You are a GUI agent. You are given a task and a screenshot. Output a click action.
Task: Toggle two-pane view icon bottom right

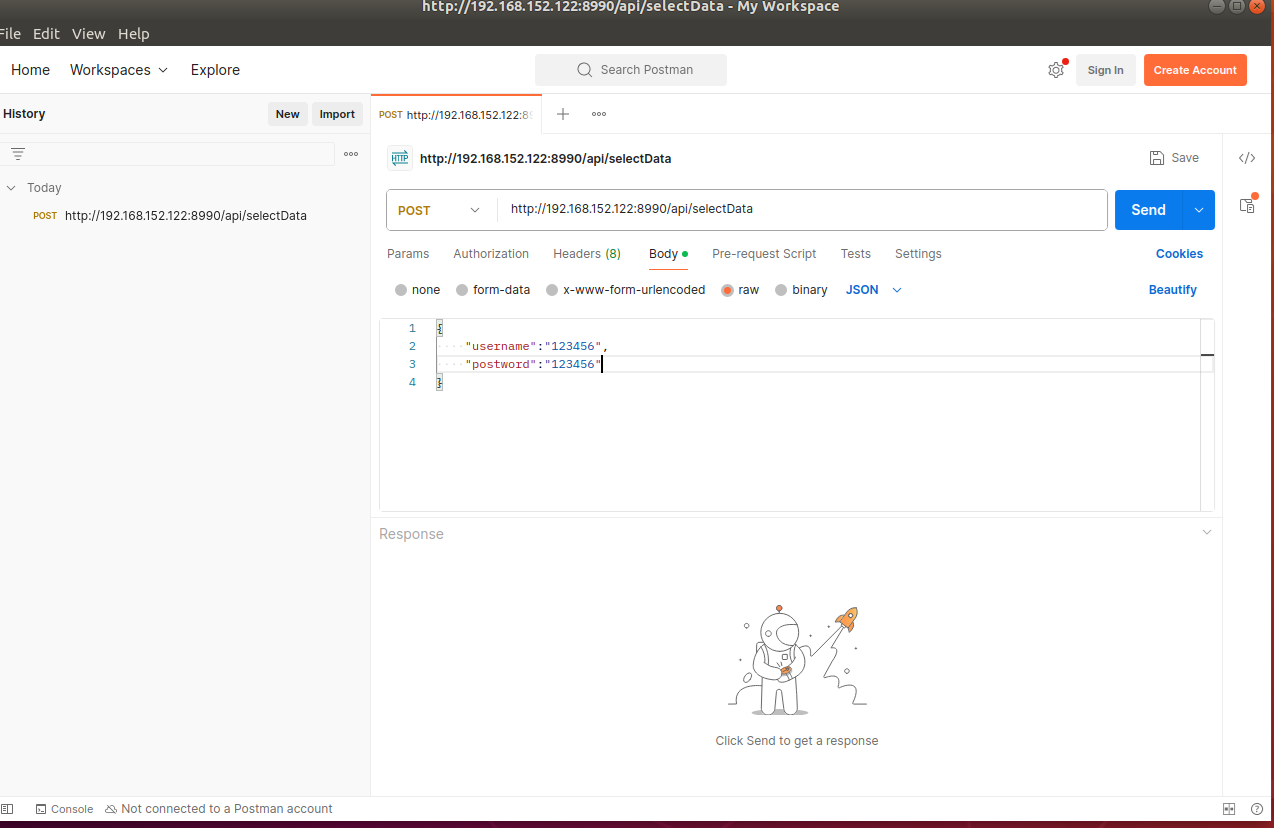click(1230, 809)
